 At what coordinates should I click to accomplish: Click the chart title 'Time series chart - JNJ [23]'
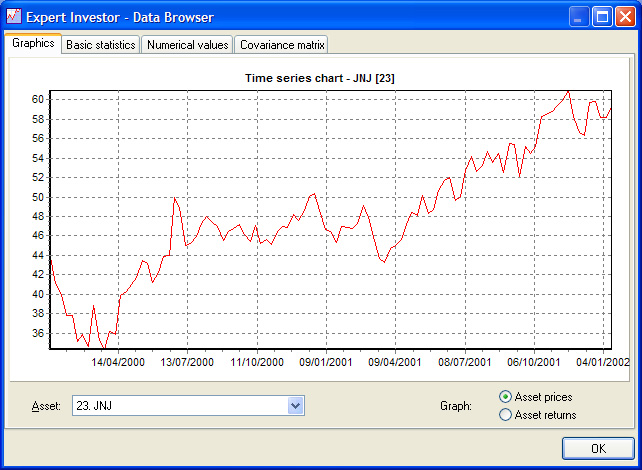point(329,78)
